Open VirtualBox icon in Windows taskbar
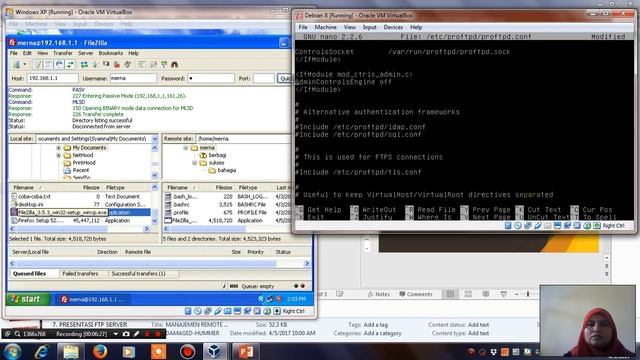Viewport: 640px width, 360px height. pyautogui.click(x=215, y=351)
